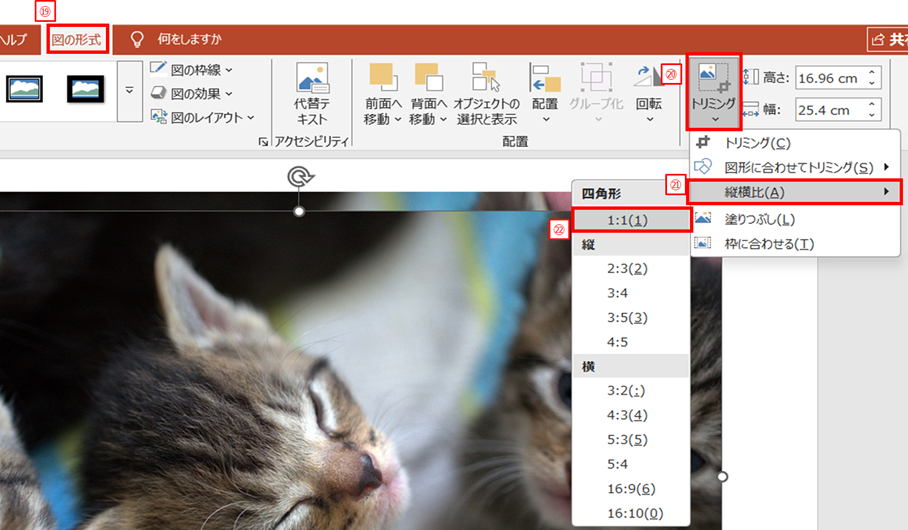The image size is (908, 530).
Task: Open Picture Border (図の枠線) dropdown
Action: 192,69
